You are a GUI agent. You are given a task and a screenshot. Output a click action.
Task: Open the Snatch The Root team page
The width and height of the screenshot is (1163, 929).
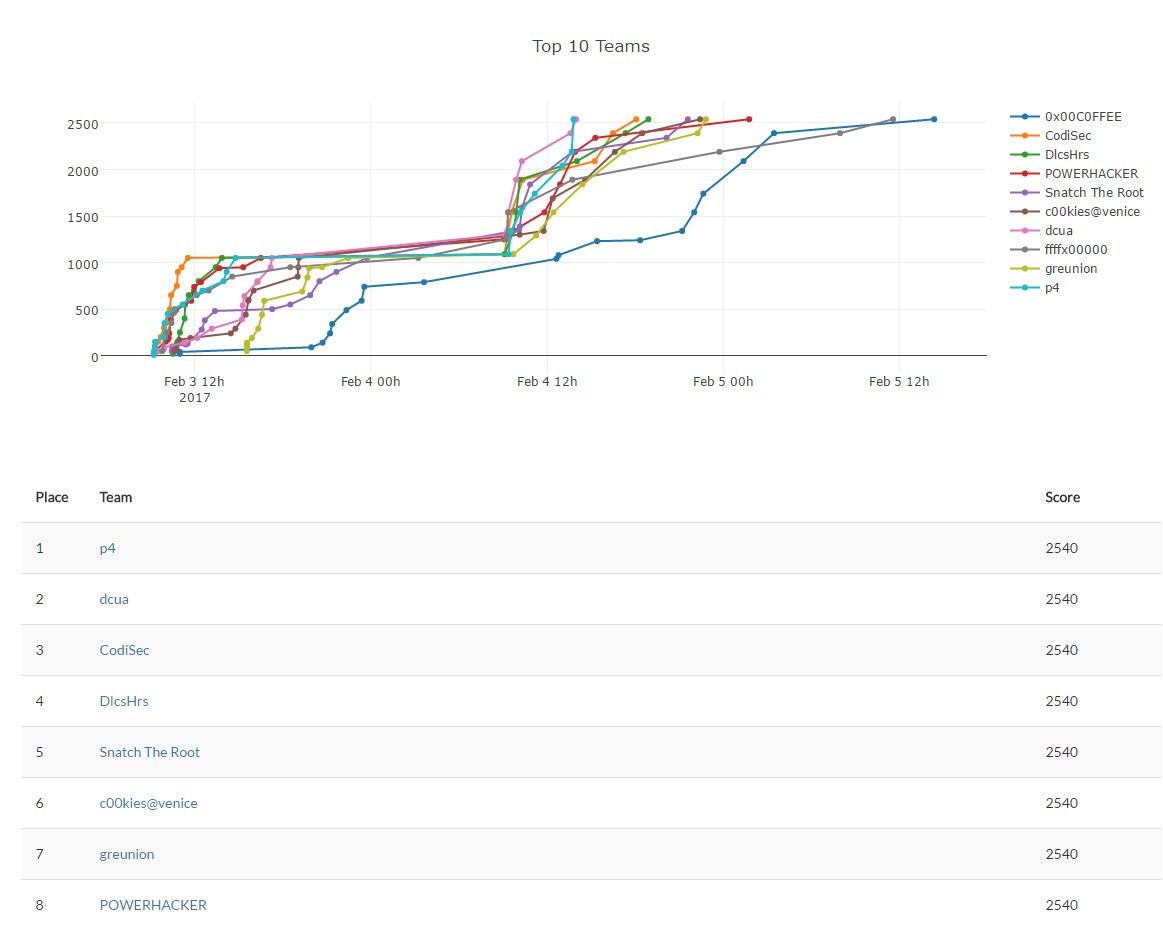pyautogui.click(x=149, y=752)
